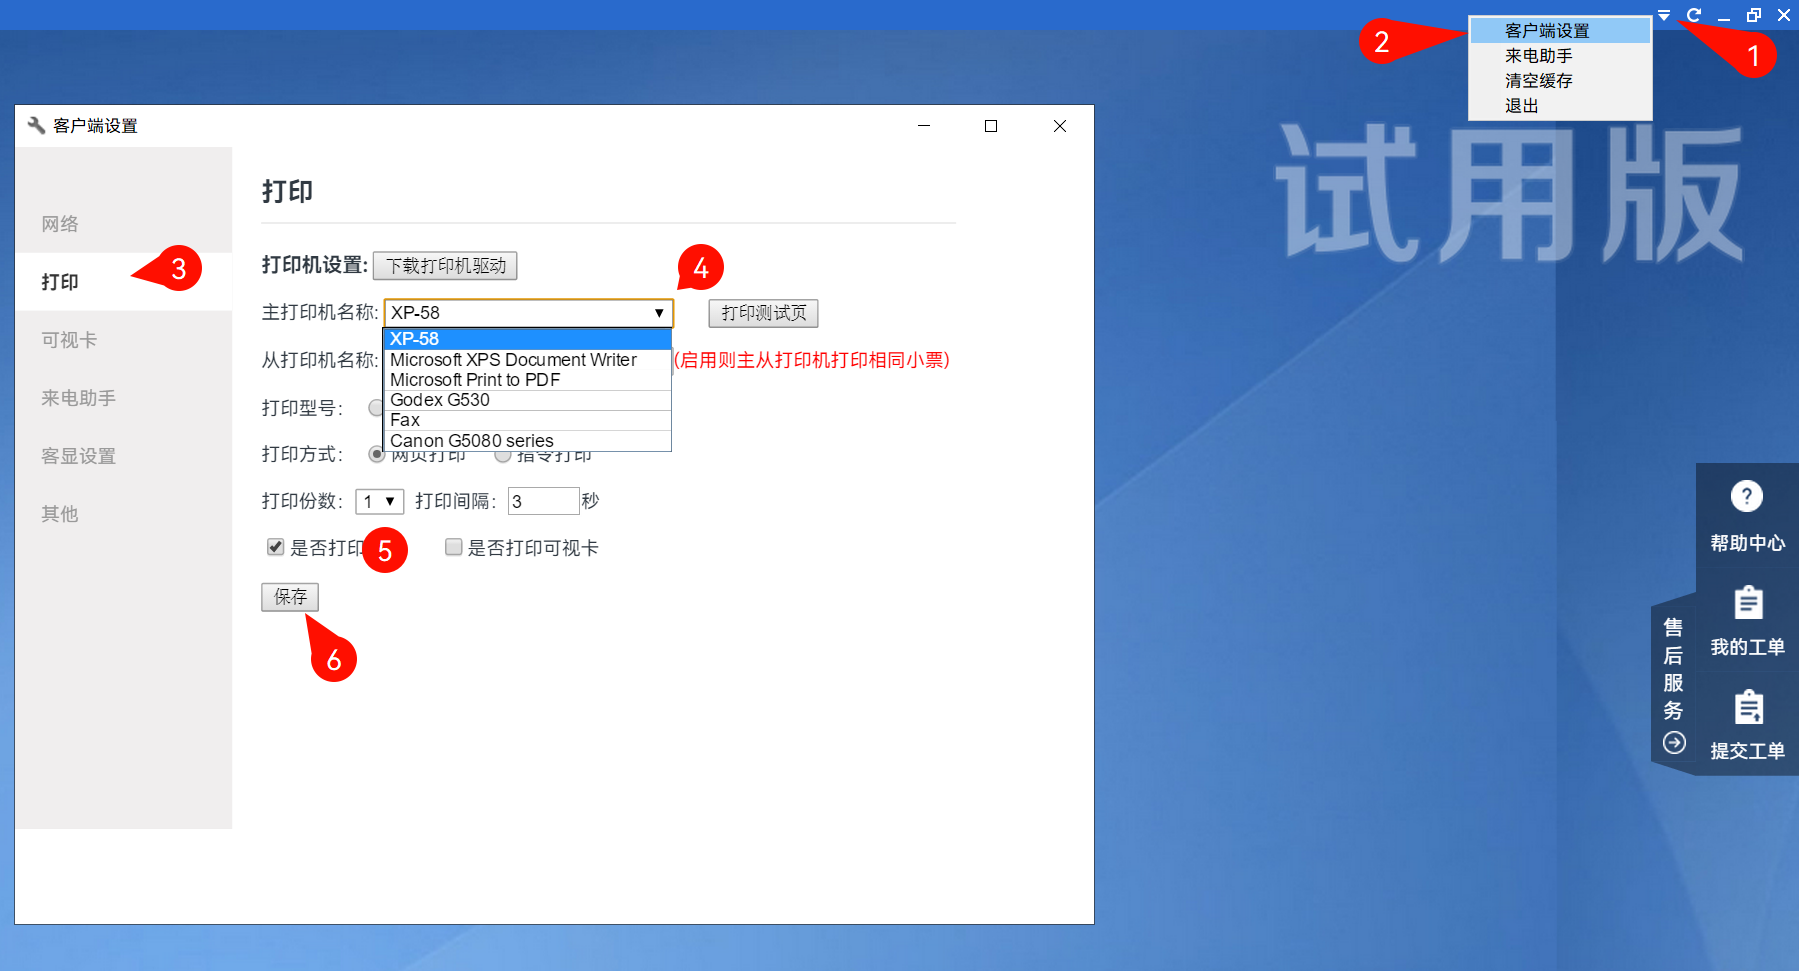Enable the 是否打印可视卡 checkbox

(x=454, y=547)
